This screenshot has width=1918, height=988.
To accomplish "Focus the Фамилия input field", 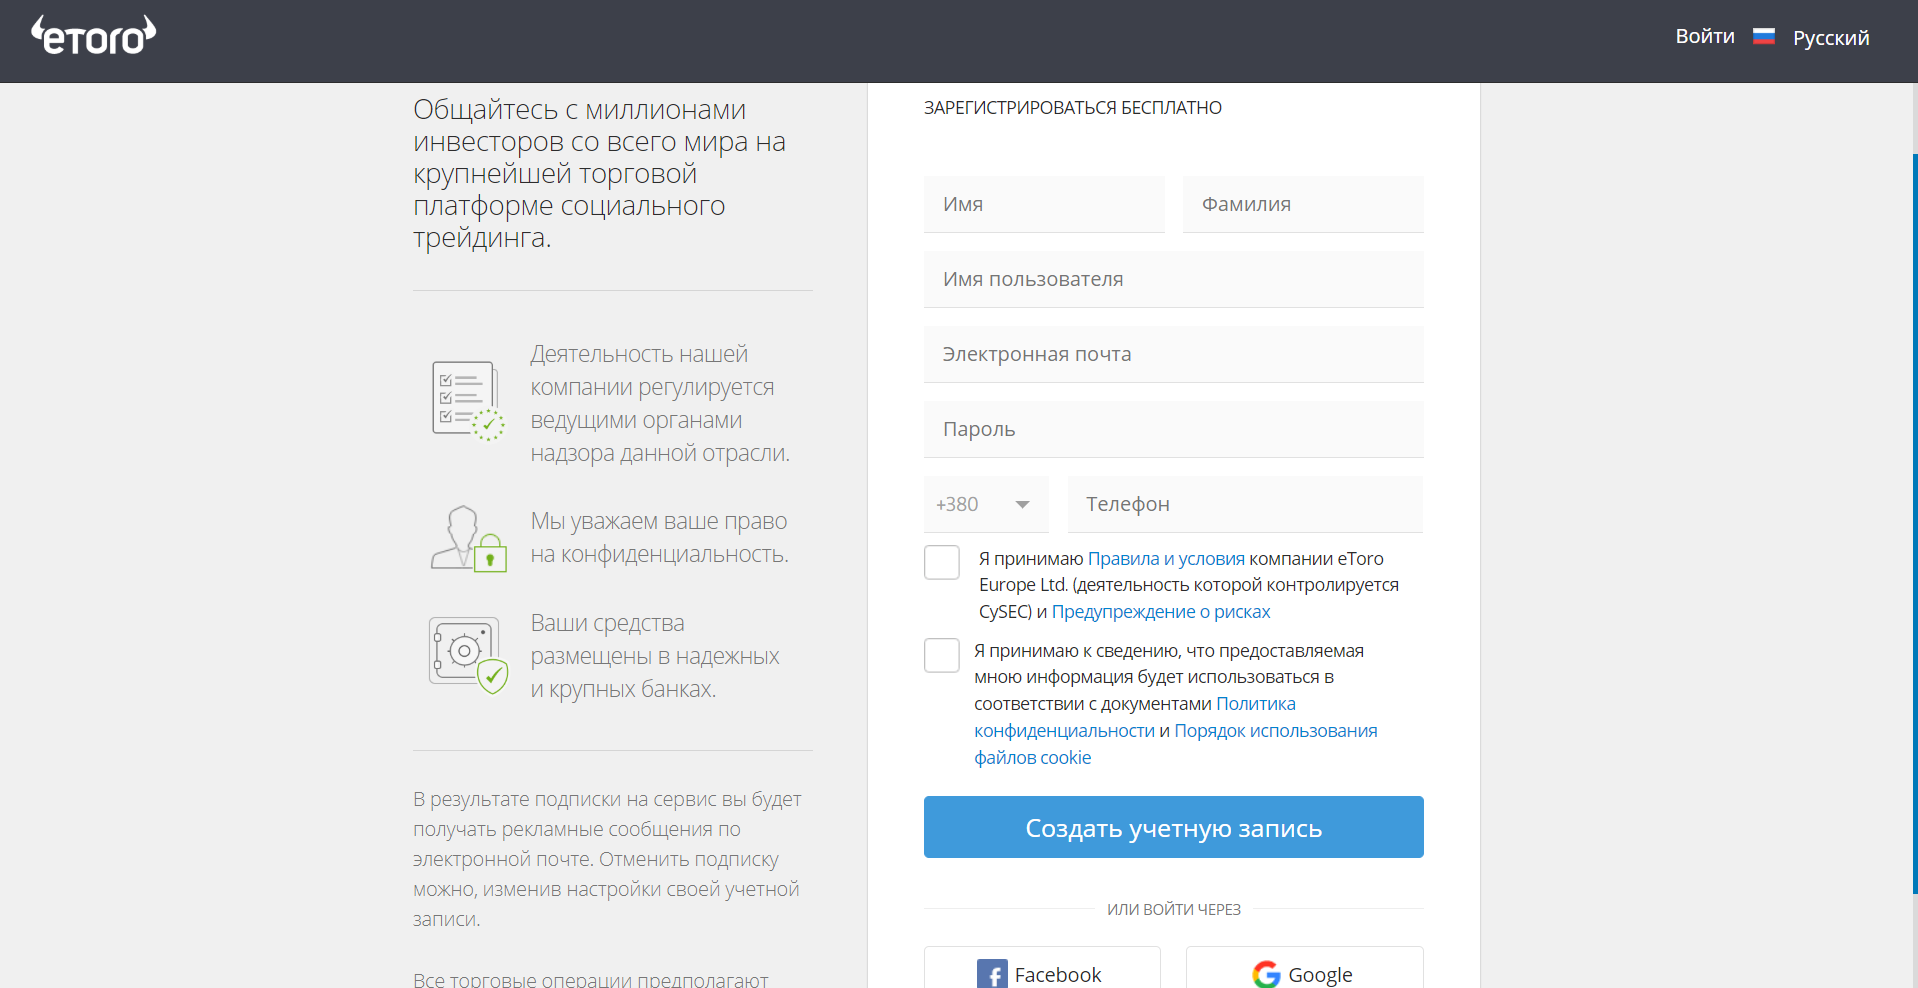I will click(1303, 204).
